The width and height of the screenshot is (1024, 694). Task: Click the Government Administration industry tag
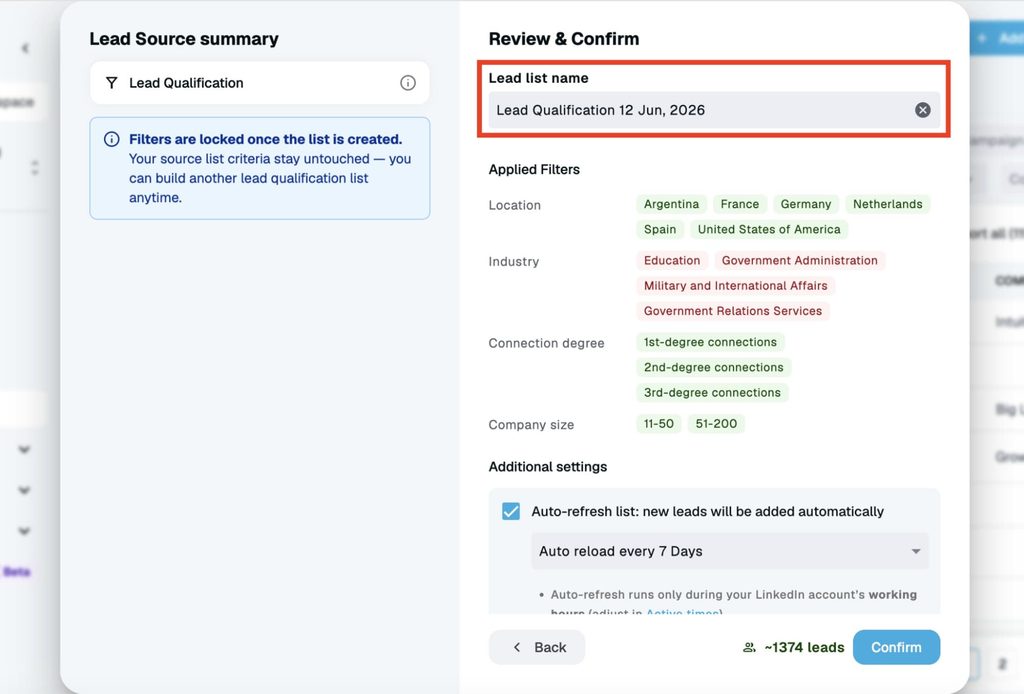800,260
